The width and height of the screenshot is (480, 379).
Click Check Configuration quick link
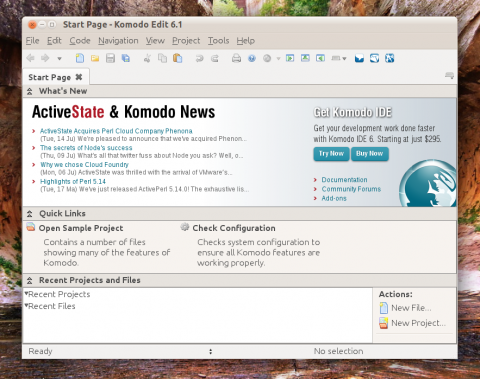(x=234, y=228)
